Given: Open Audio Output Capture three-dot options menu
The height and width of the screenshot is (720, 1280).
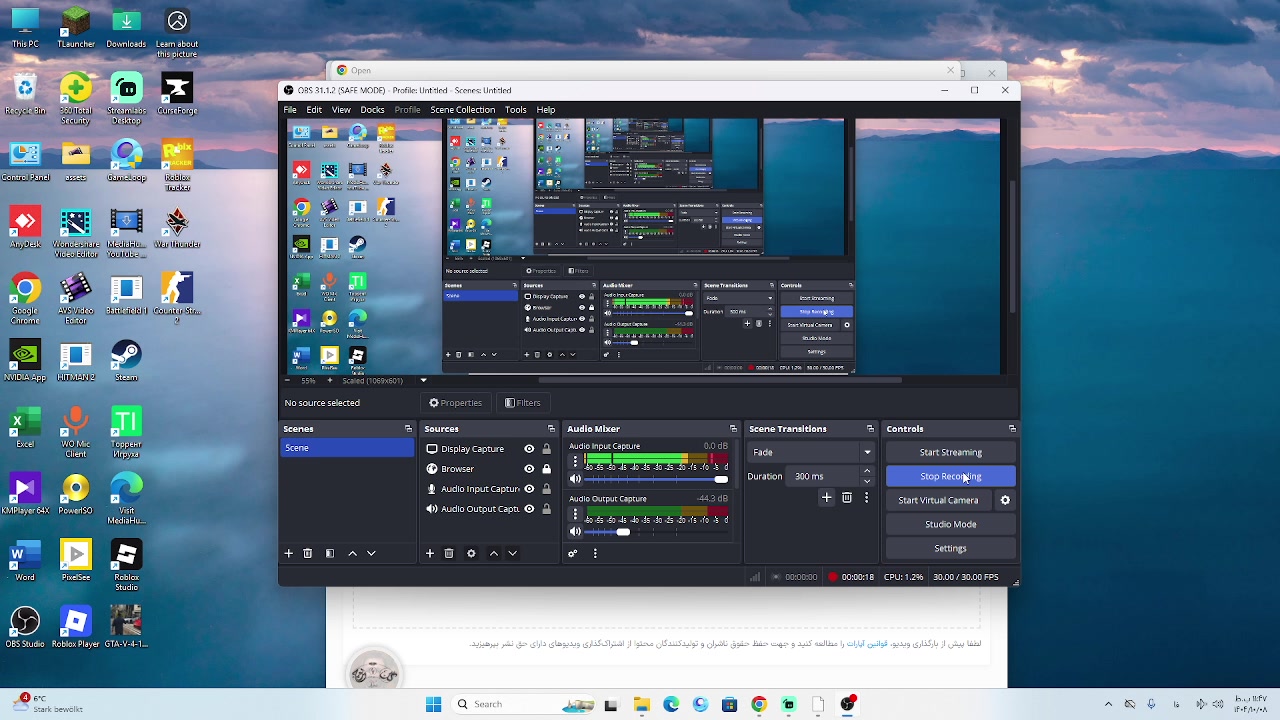Looking at the screenshot, I should tap(575, 514).
